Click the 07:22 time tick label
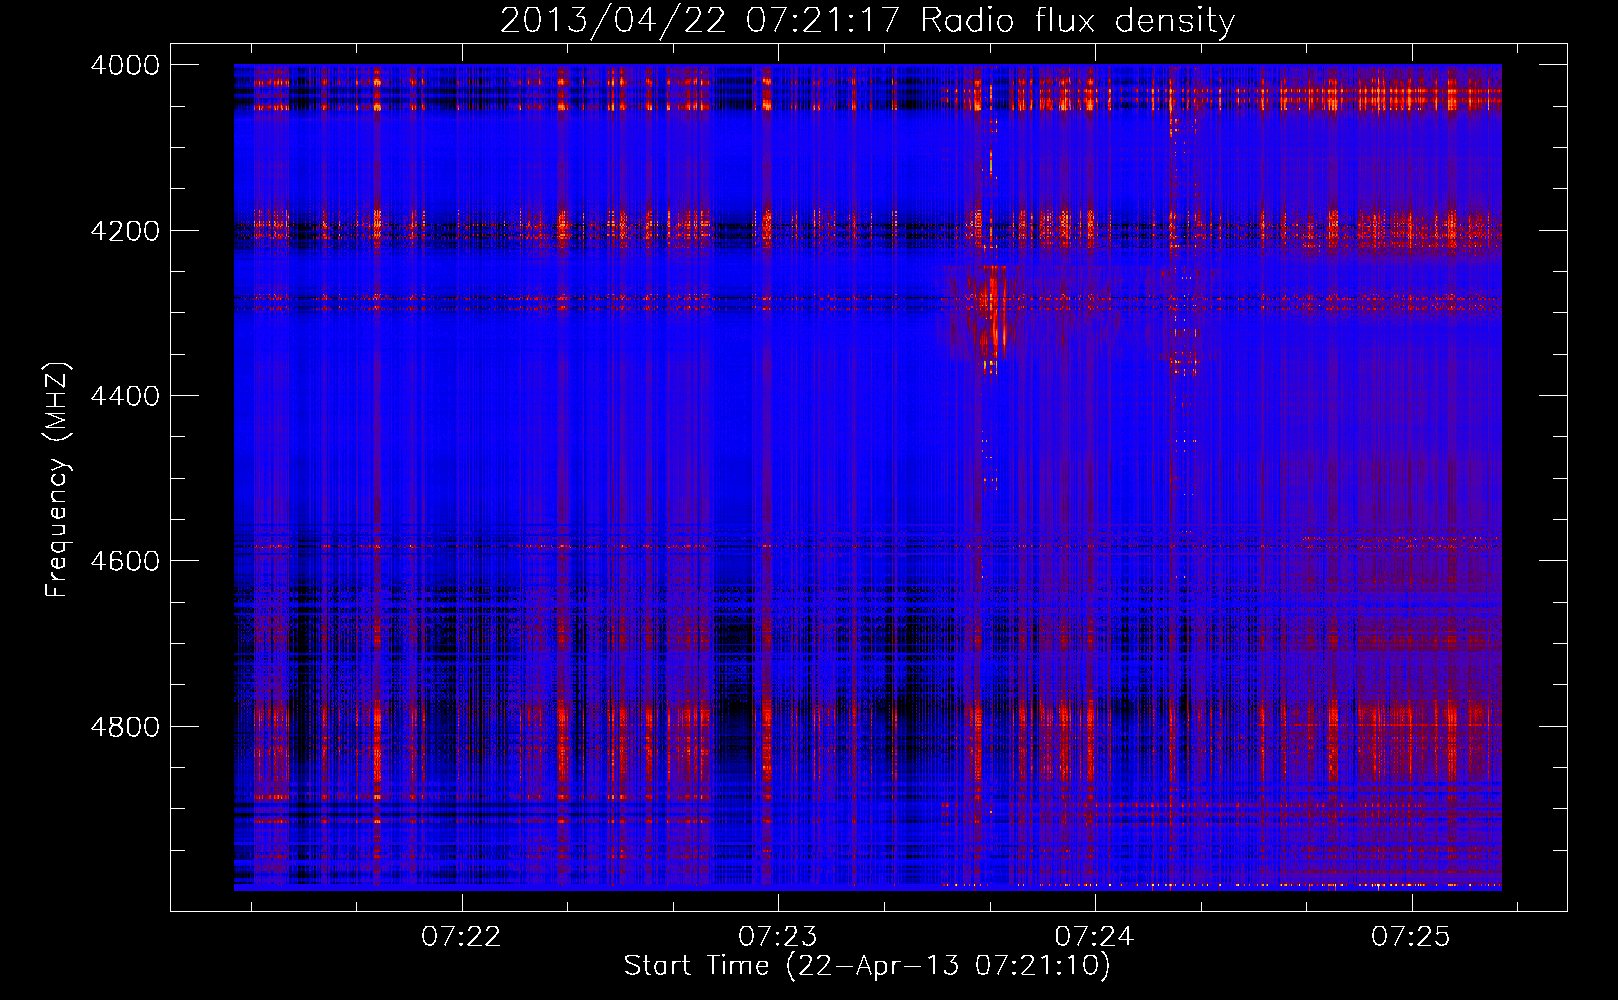The image size is (1618, 1000). [461, 937]
